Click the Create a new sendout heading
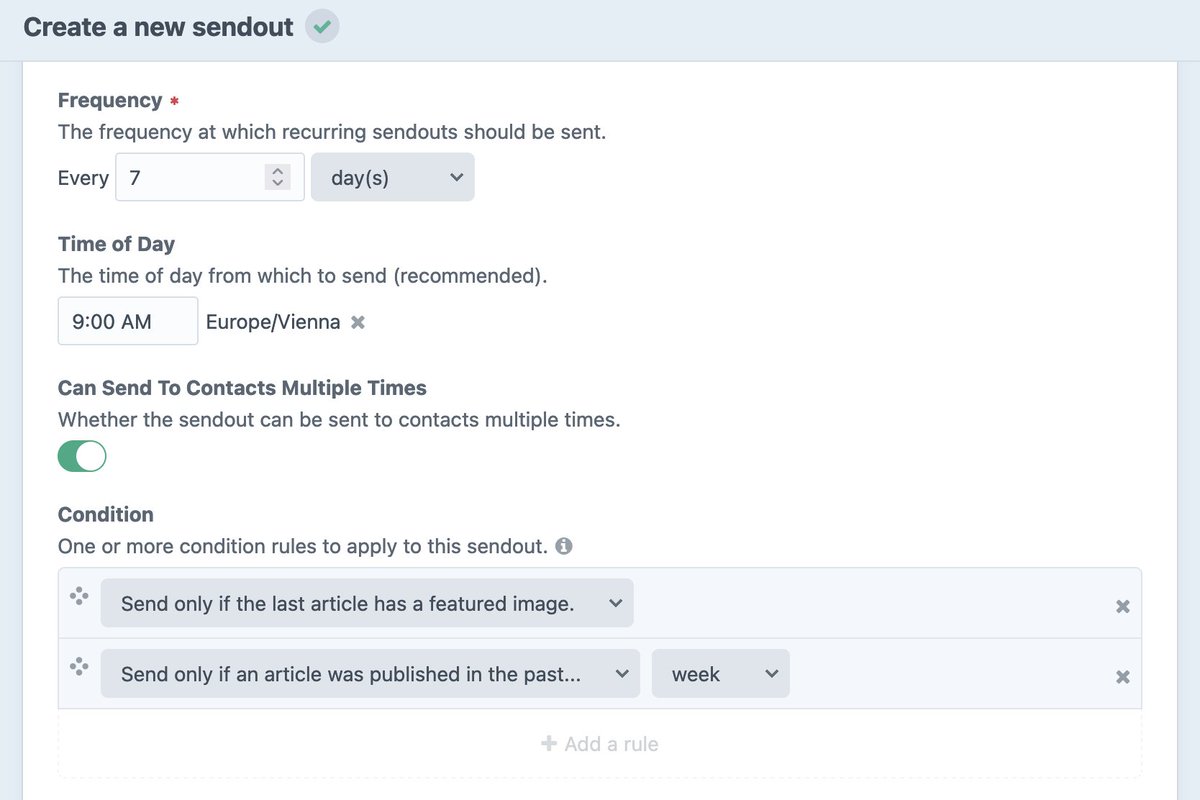The image size is (1200, 800). point(158,27)
